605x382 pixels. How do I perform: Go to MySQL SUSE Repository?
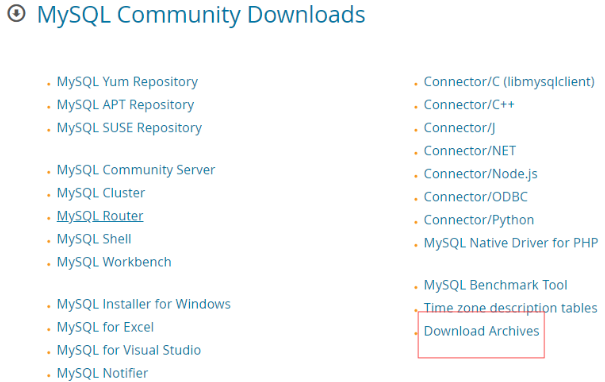click(x=129, y=128)
